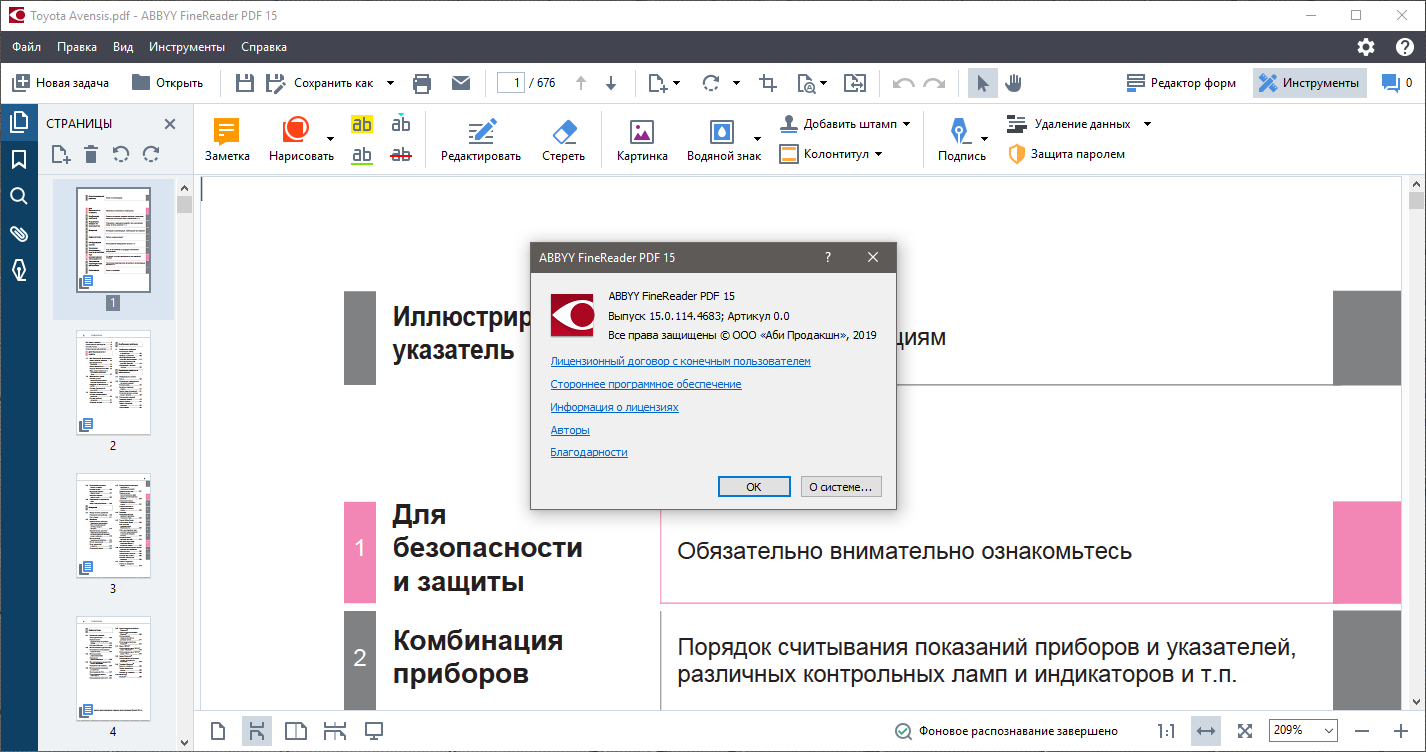Screen dimensions: 1426x752
Task: Open Стороннее программное обеспечение link
Action: click(646, 384)
